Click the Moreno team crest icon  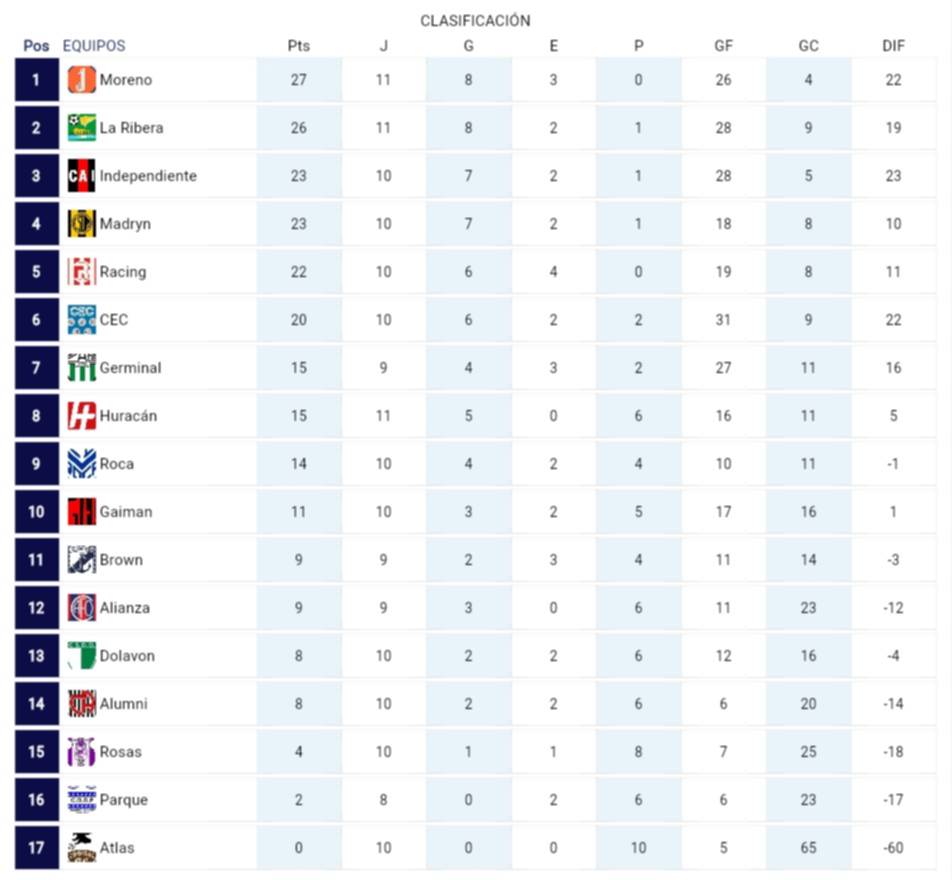pyautogui.click(x=81, y=80)
